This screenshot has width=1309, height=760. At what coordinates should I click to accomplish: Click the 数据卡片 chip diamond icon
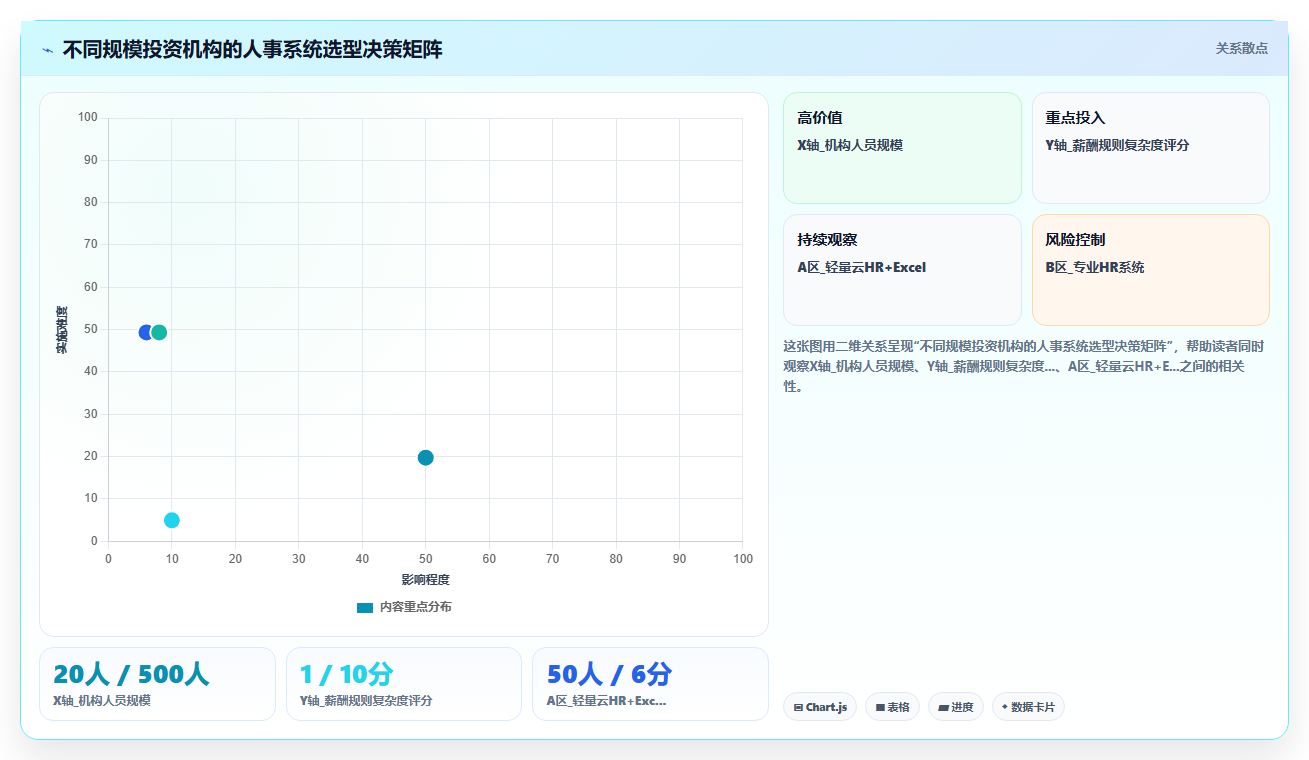click(1005, 707)
